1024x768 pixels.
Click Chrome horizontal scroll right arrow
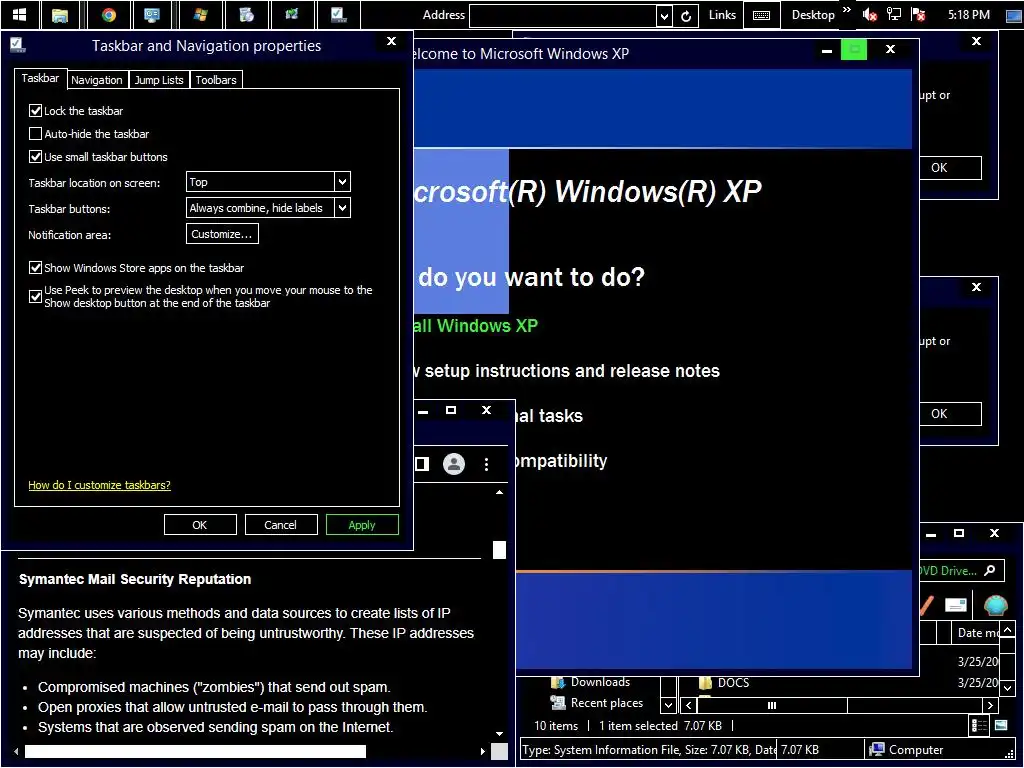point(483,751)
